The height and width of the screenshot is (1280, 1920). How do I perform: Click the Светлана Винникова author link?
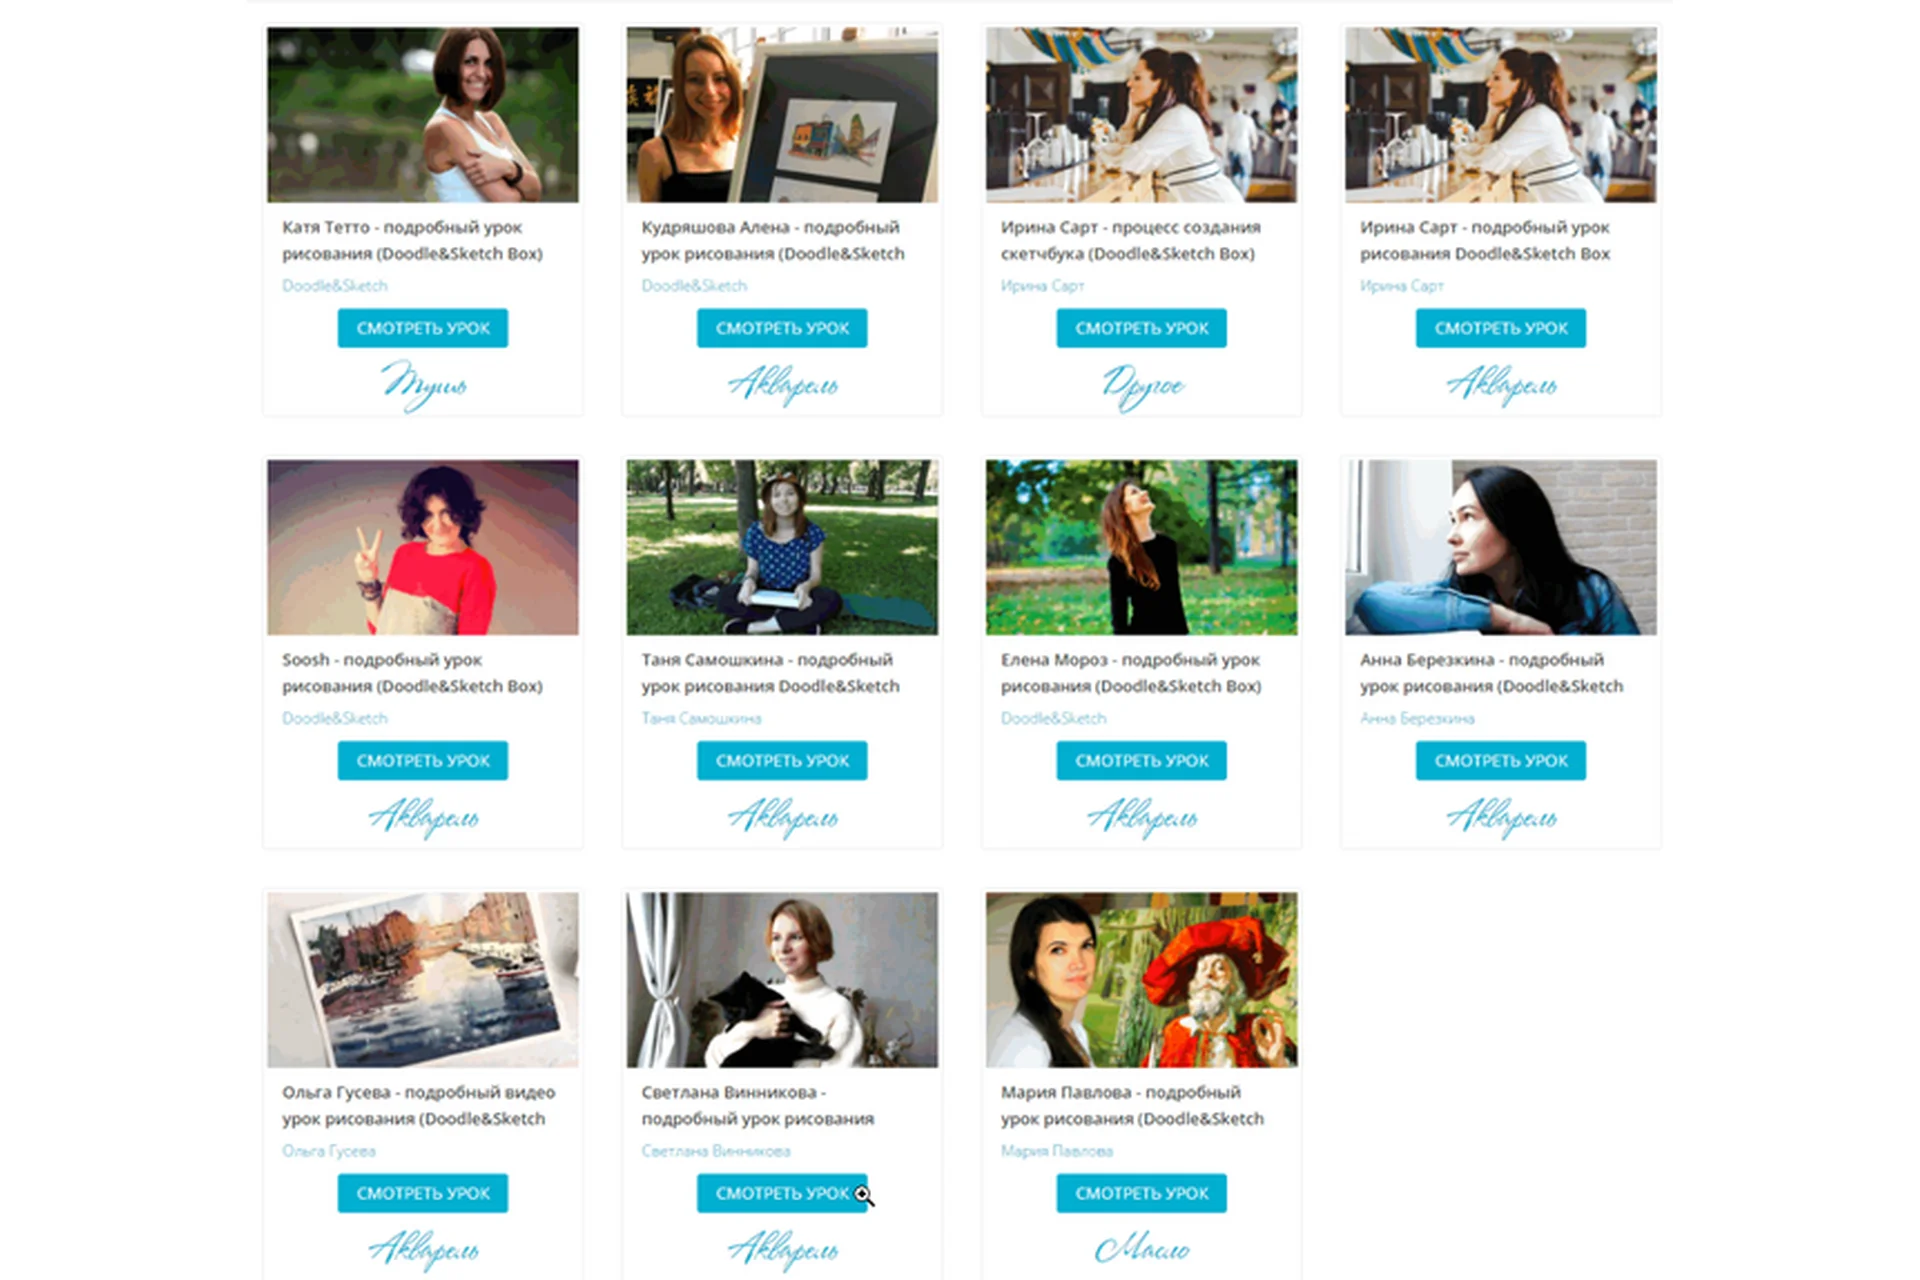coord(716,1151)
